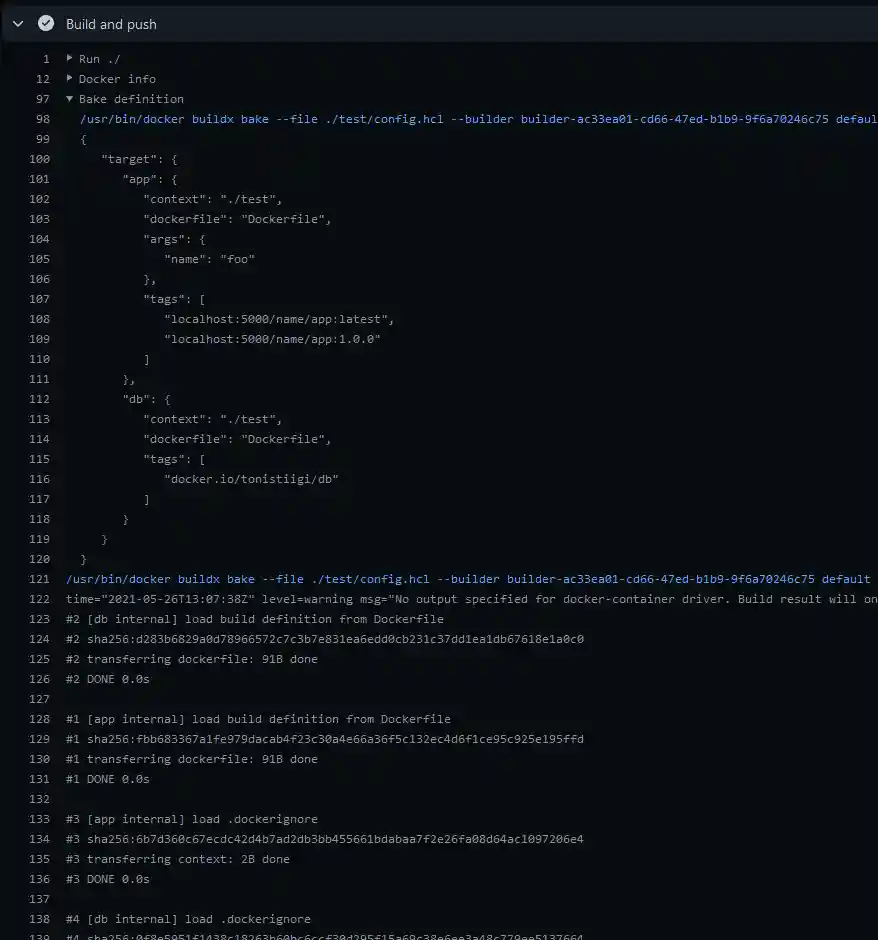The height and width of the screenshot is (940, 878).
Task: Click the green success checkmark icon
Action: (x=45, y=23)
